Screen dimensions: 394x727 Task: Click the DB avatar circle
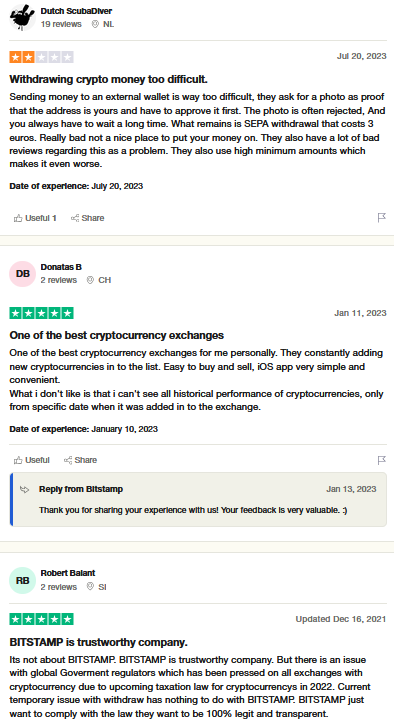[x=22, y=274]
